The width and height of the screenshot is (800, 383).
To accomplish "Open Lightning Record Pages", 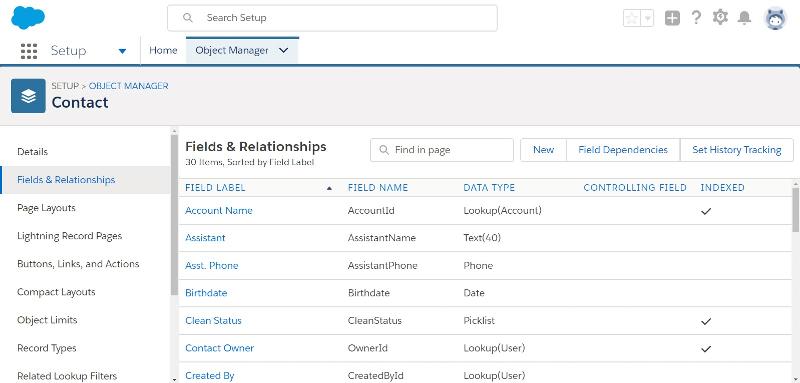I will 69,236.
